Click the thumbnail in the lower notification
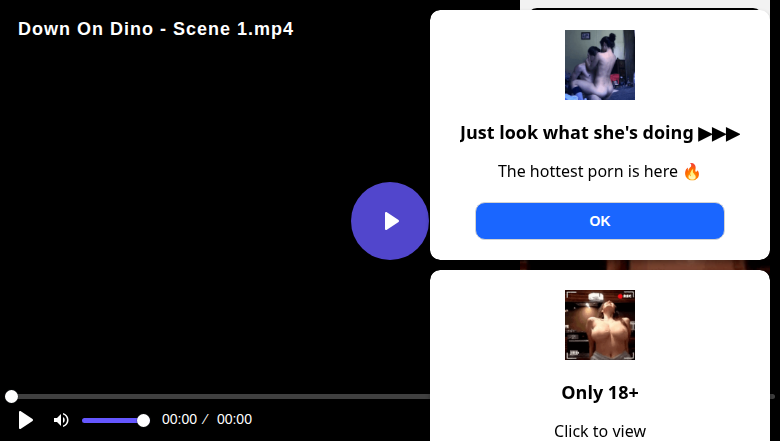 600,325
